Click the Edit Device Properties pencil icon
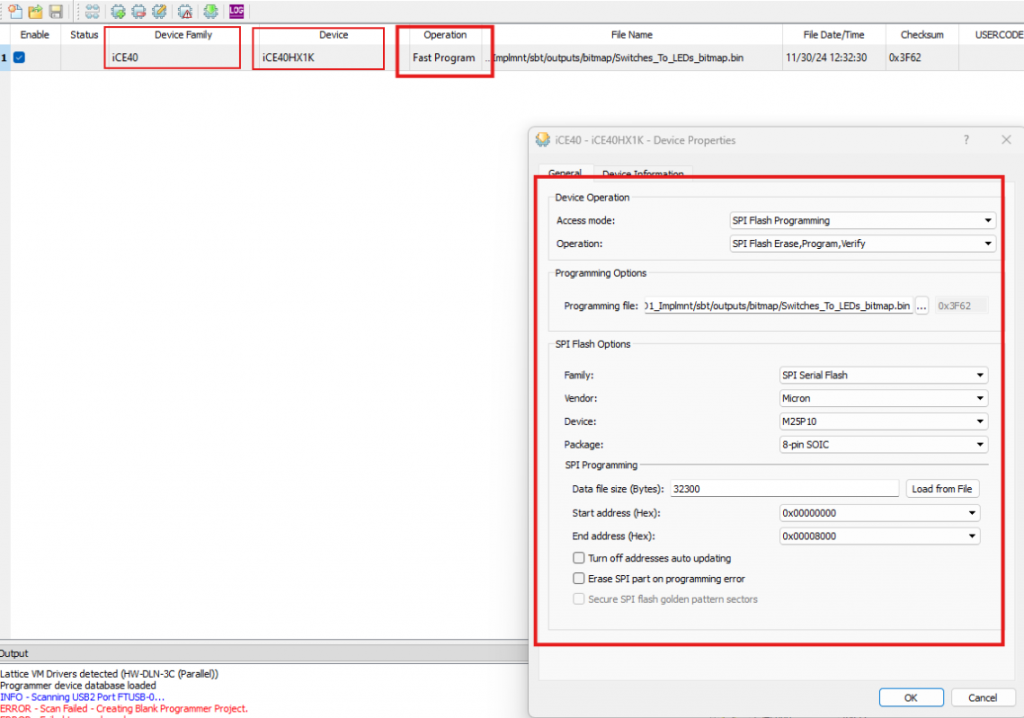Viewport: 1024px width, 718px height. [159, 12]
